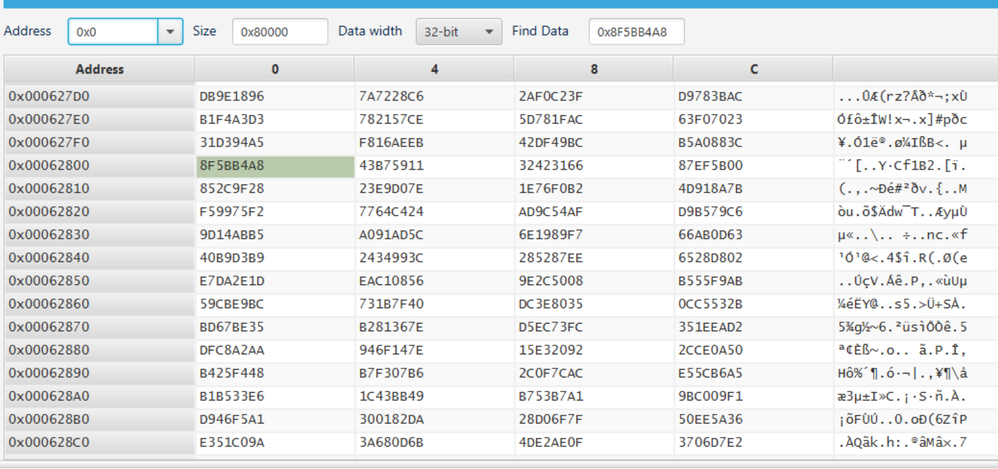Open the Address combo box dropdown arrow
The height and width of the screenshot is (469, 998).
[170, 31]
